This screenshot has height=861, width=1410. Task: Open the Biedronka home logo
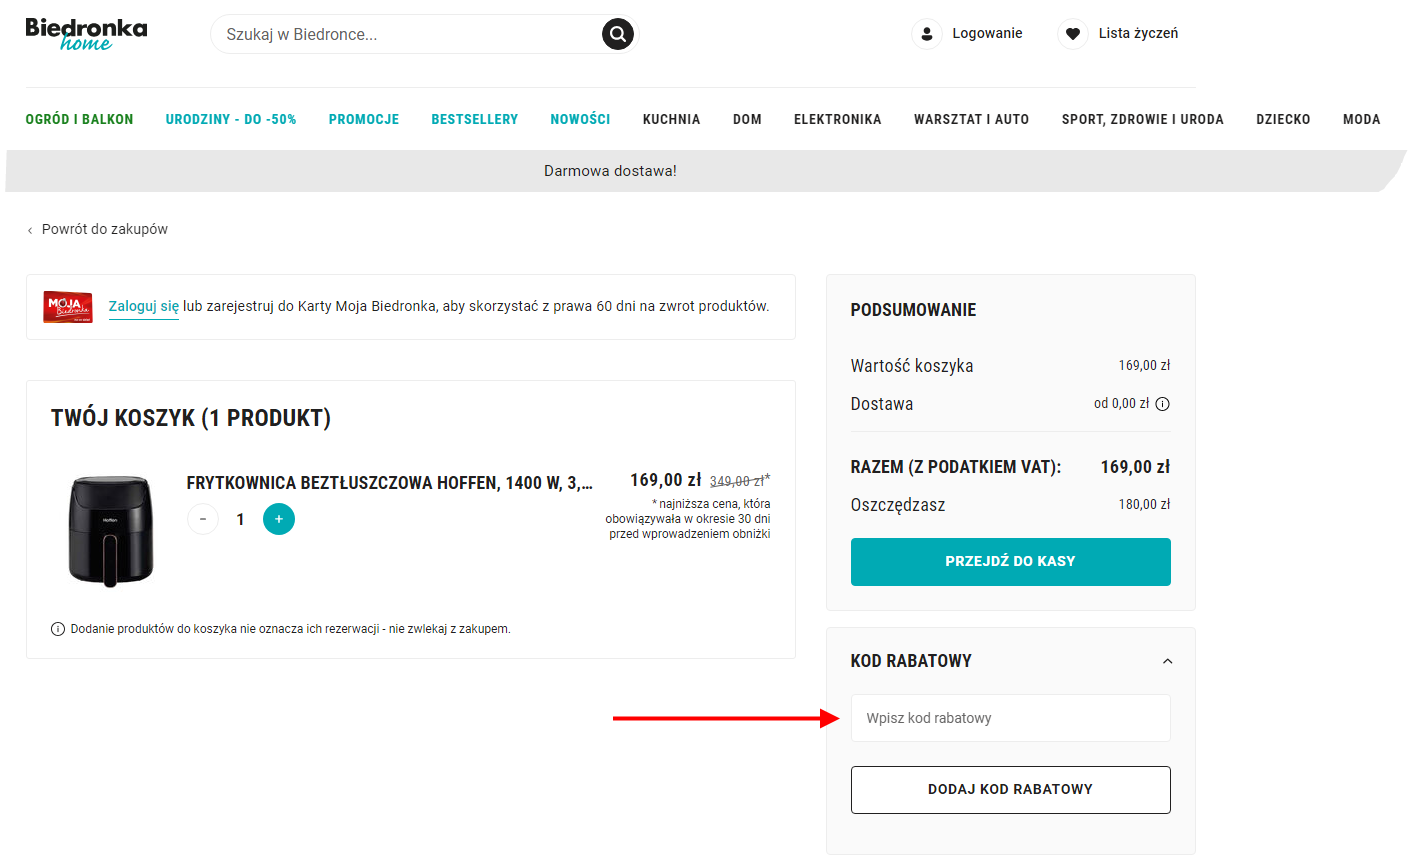[86, 34]
